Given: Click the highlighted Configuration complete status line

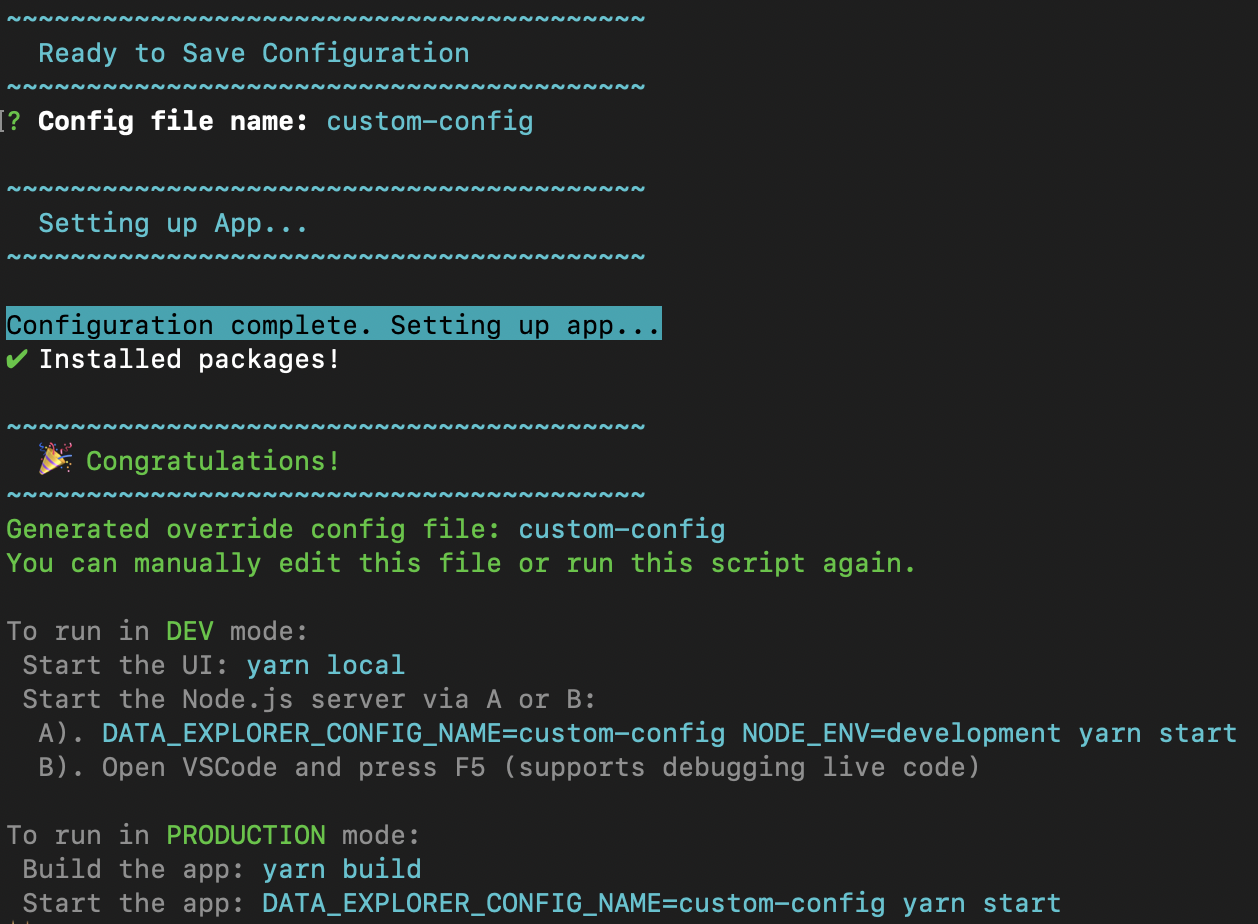Looking at the screenshot, I should point(334,324).
